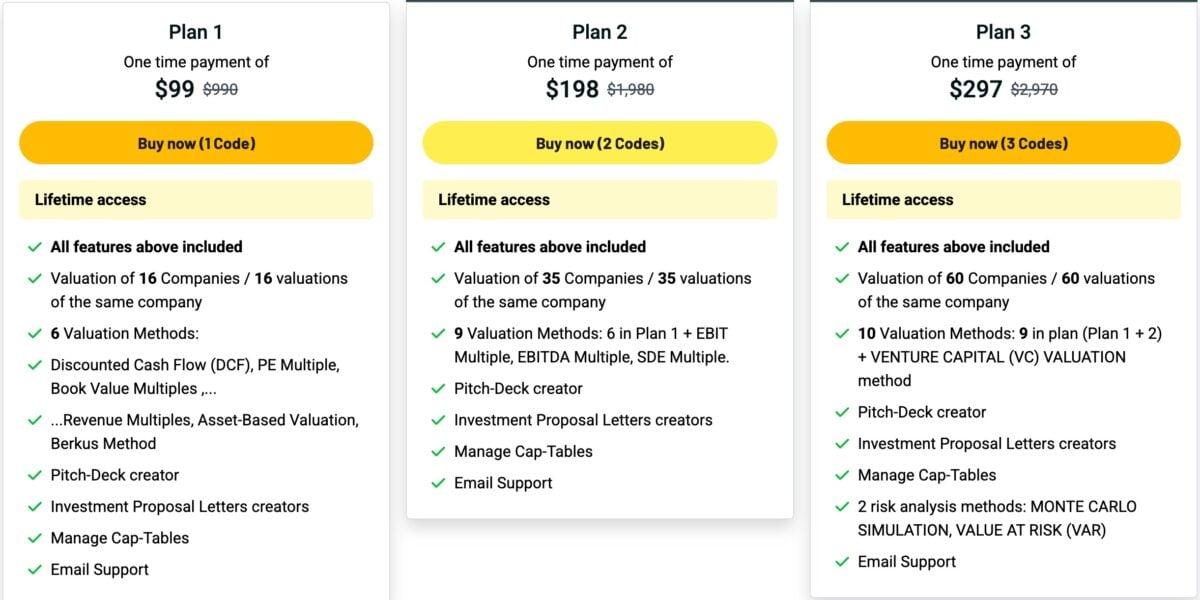Select Buy now (3 Codes) button

coord(1003,143)
